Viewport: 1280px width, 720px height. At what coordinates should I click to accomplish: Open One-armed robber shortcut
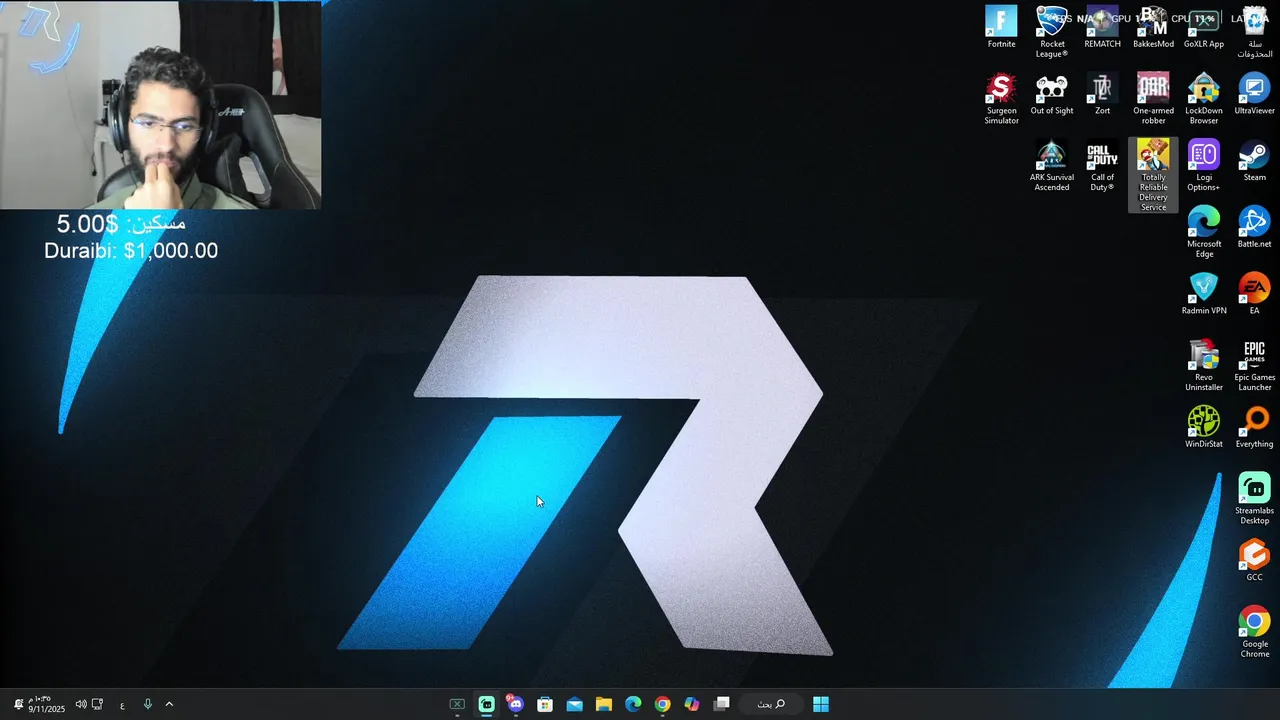pyautogui.click(x=1153, y=99)
